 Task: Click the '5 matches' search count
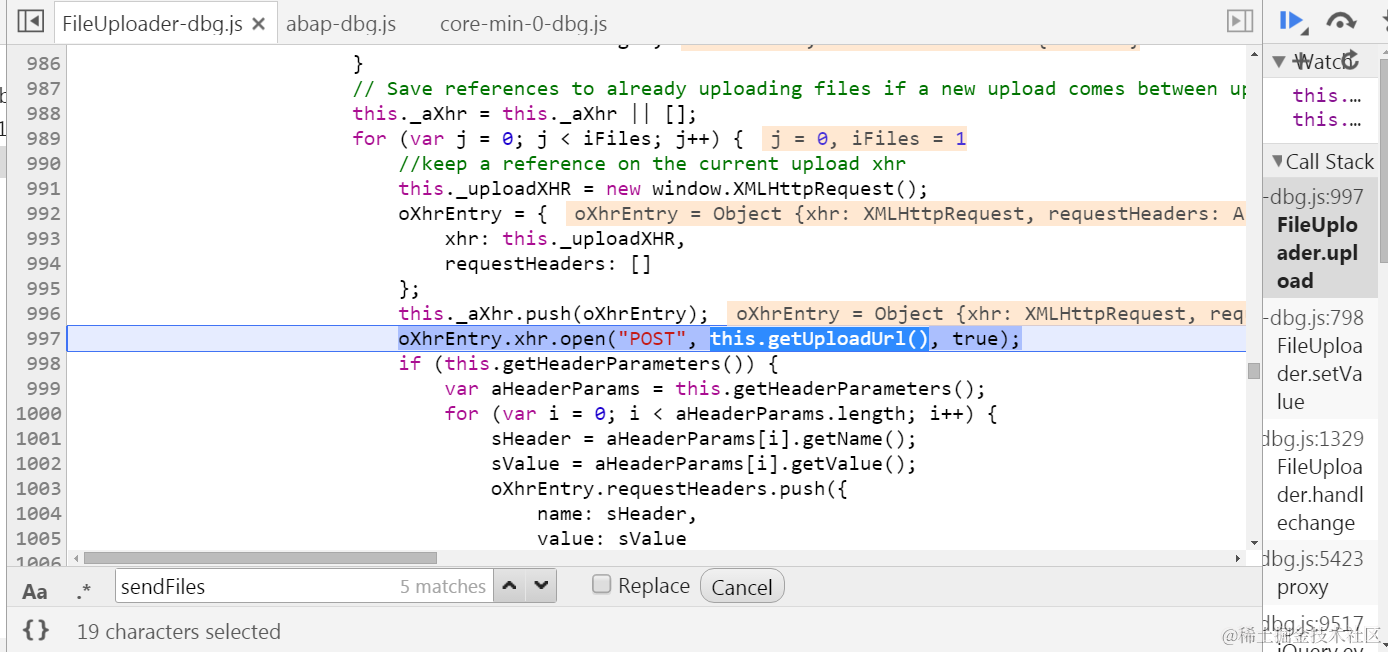[443, 586]
